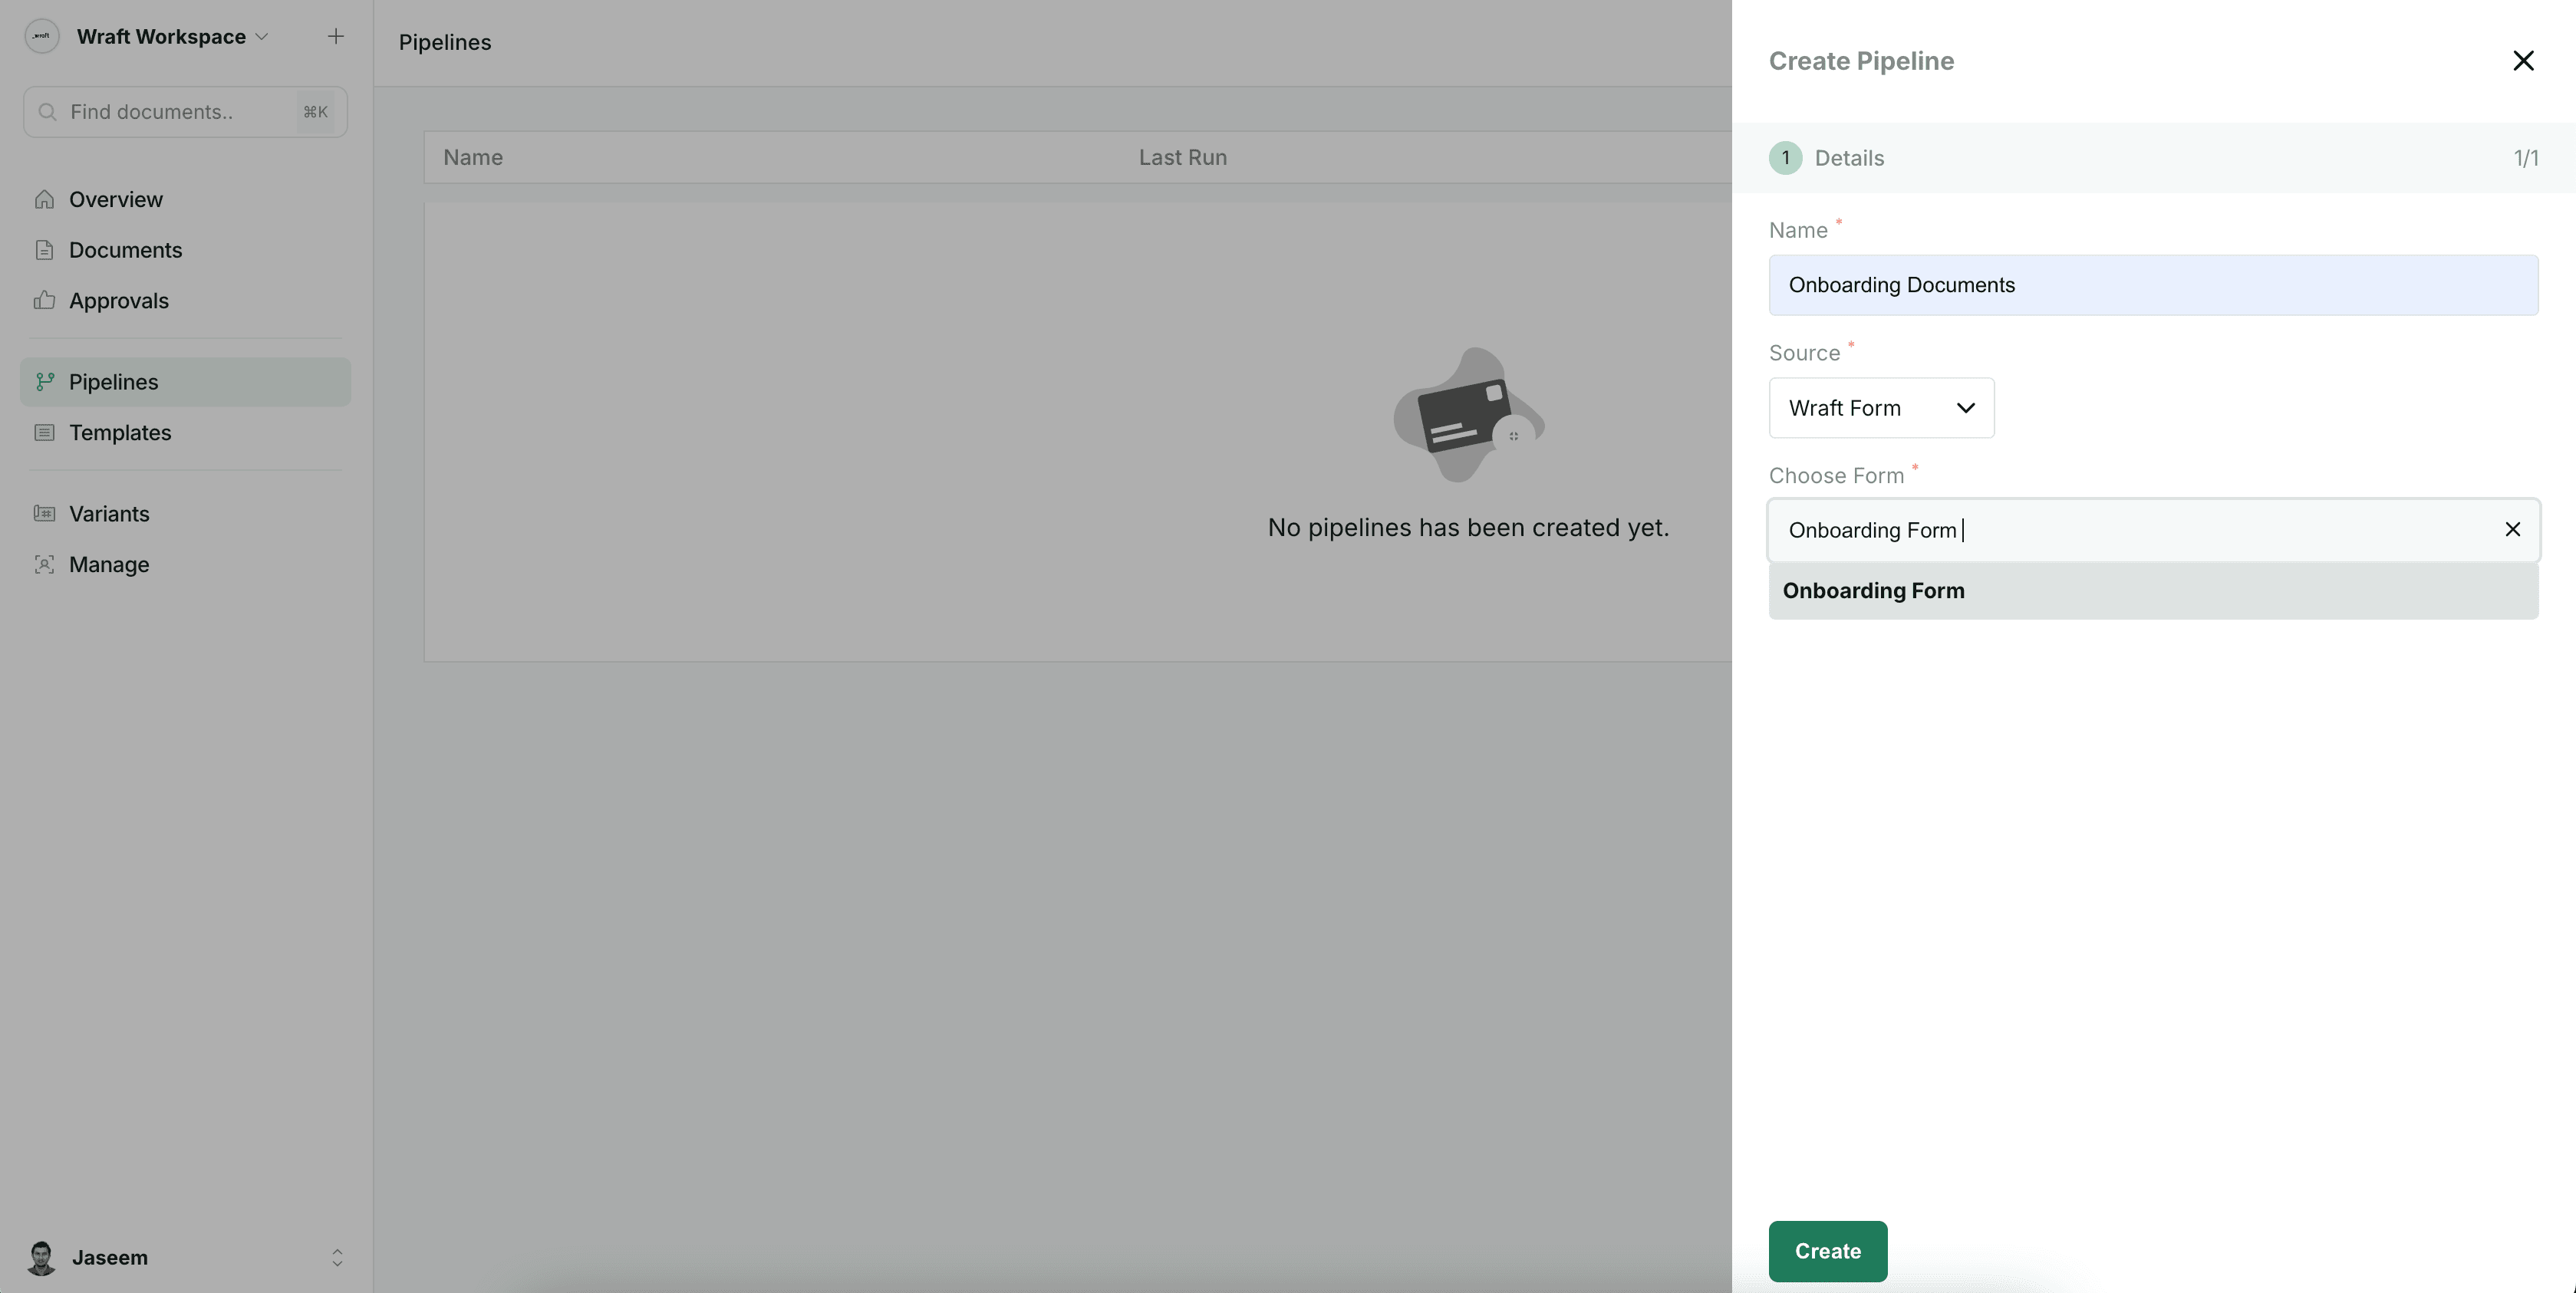Viewport: 2576px width, 1293px height.
Task: Click the 1/1 step counter
Action: click(2525, 158)
